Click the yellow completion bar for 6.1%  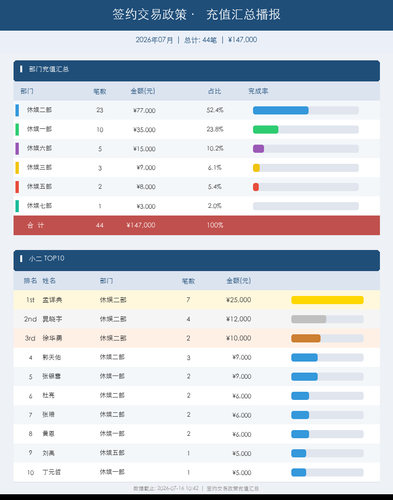[x=256, y=168]
